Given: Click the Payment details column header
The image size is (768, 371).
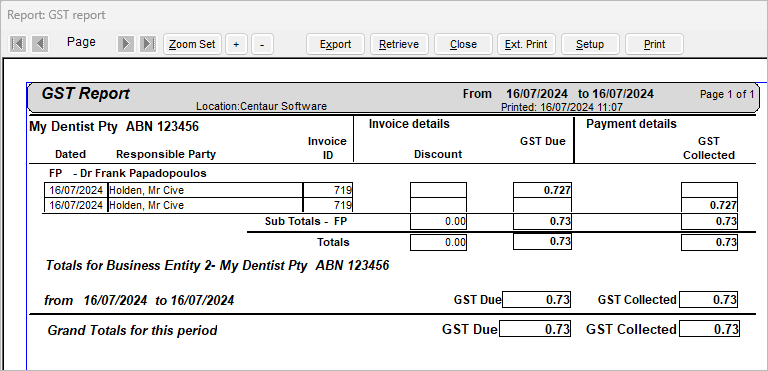Looking at the screenshot, I should (x=631, y=124).
